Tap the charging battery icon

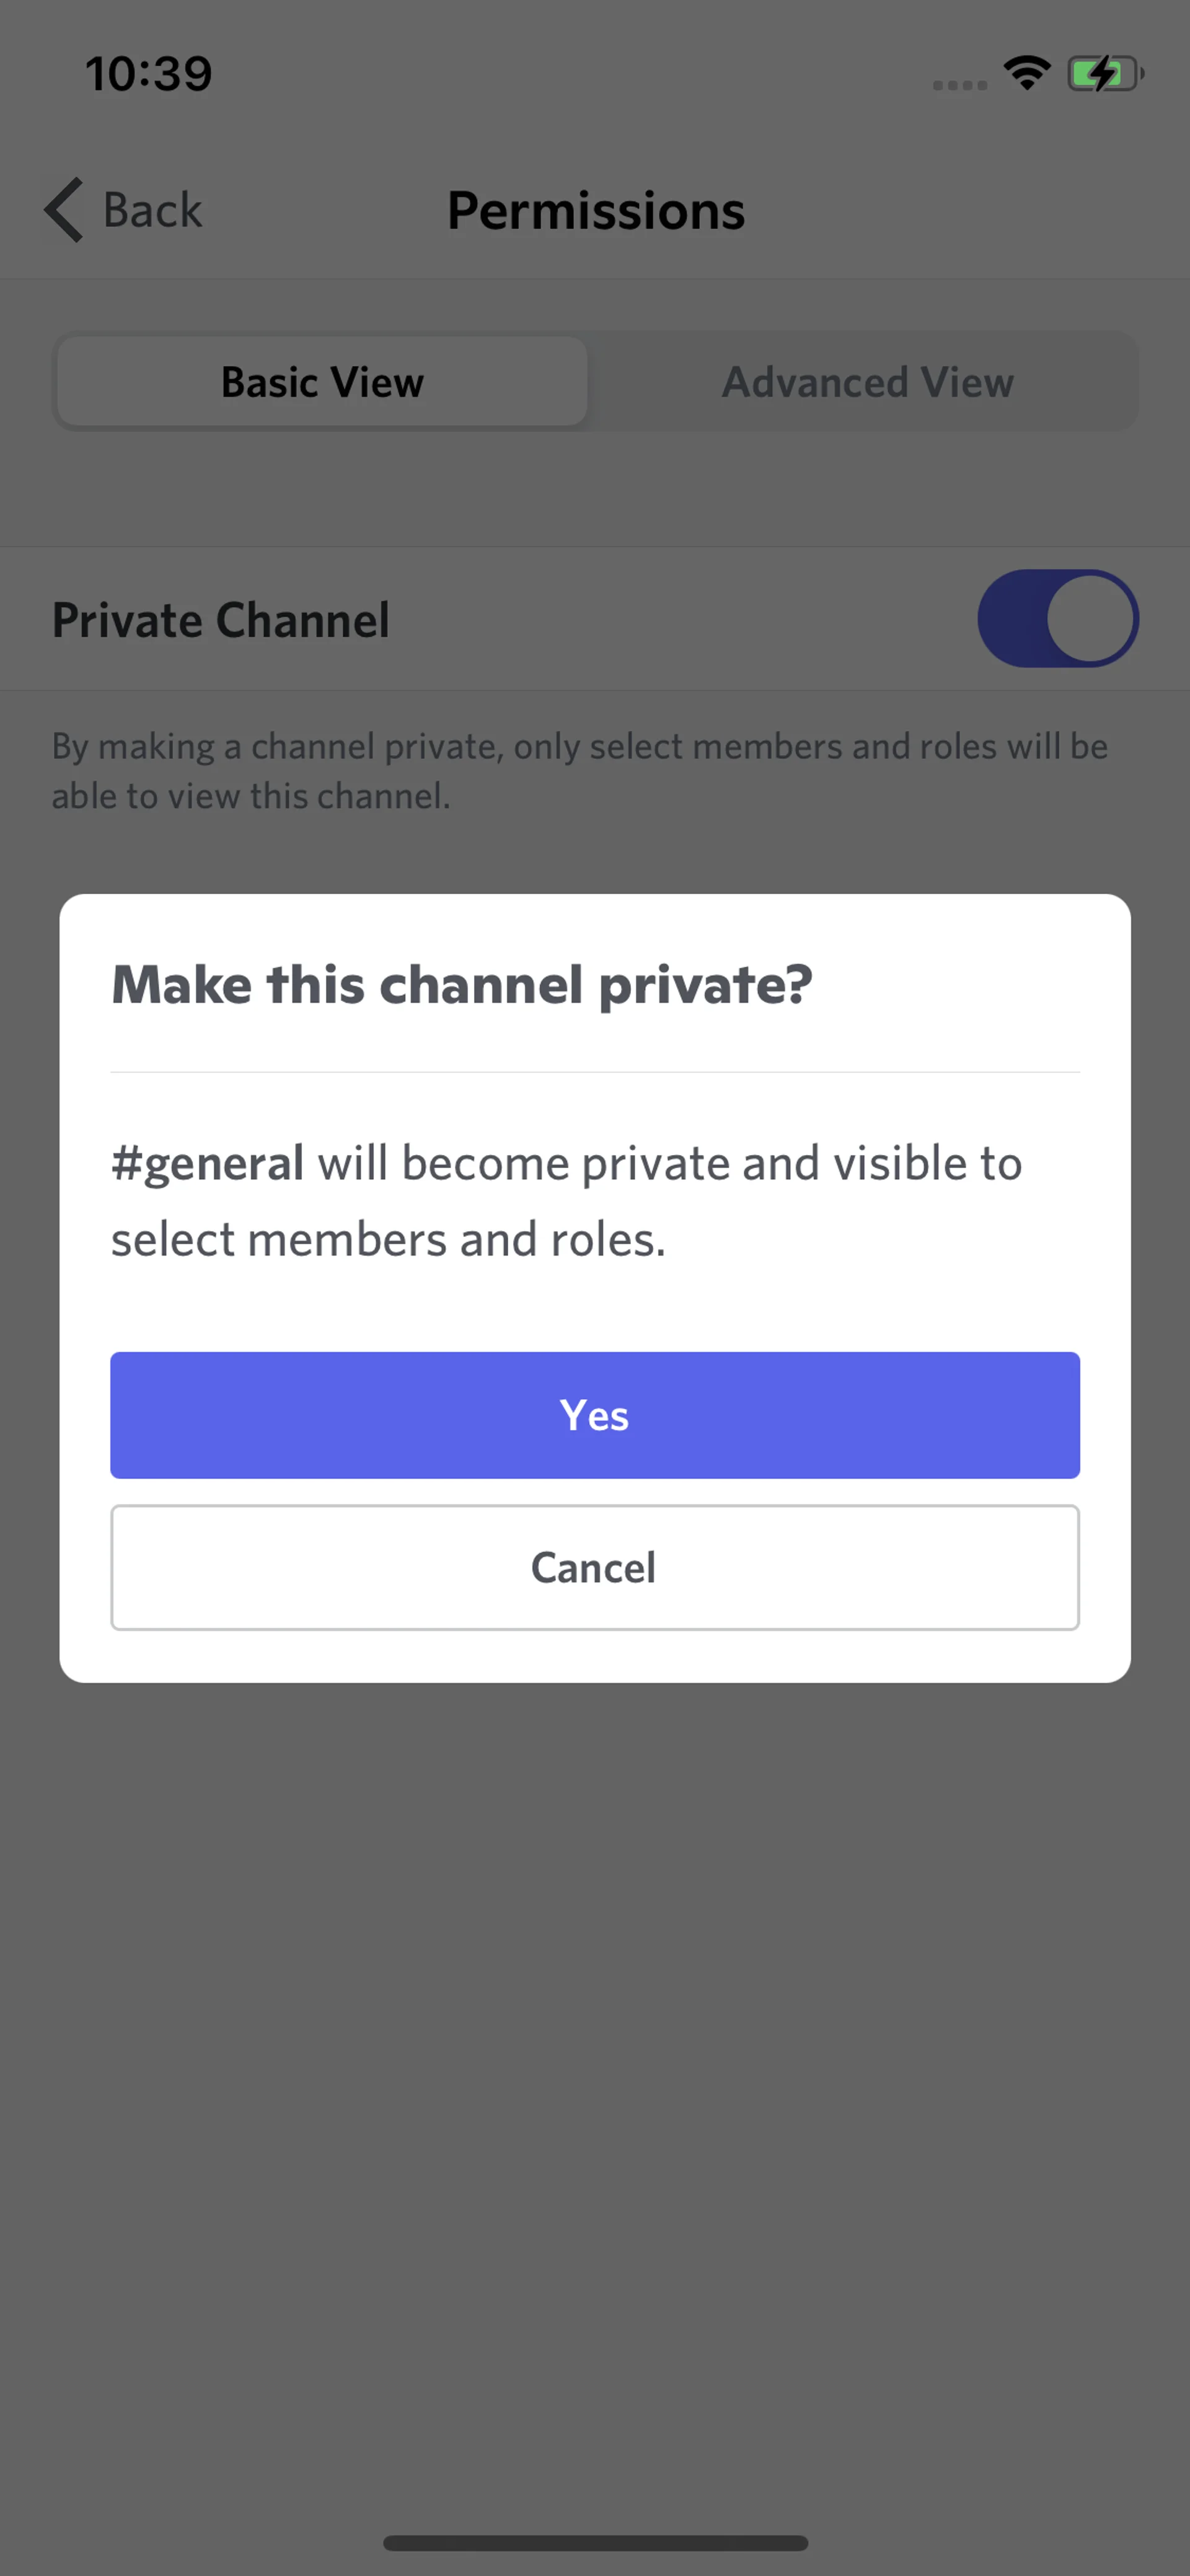pos(1104,74)
